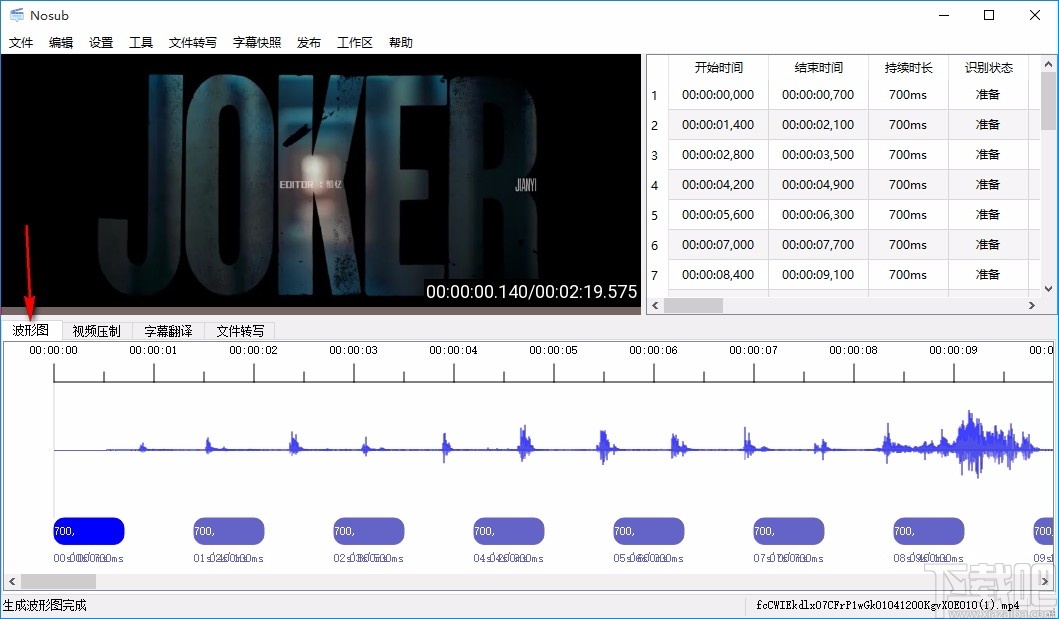The image size is (1059, 619).
Task: Open the 字幕快照 menu
Action: [257, 42]
